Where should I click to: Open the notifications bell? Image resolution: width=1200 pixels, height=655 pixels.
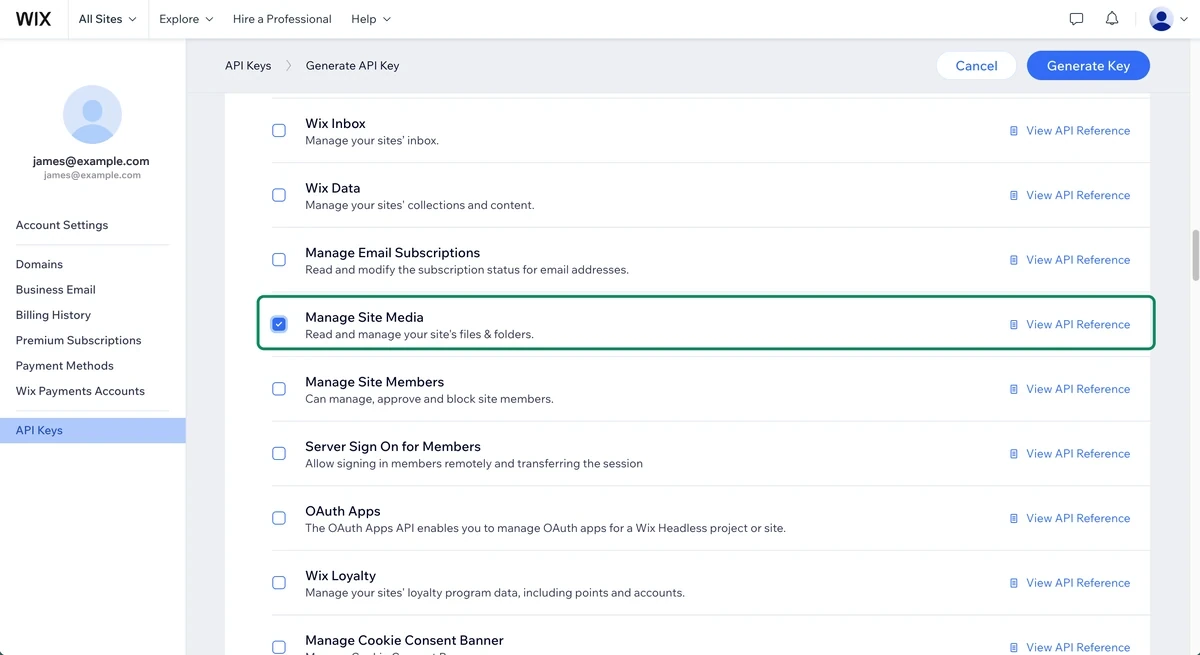click(1112, 19)
